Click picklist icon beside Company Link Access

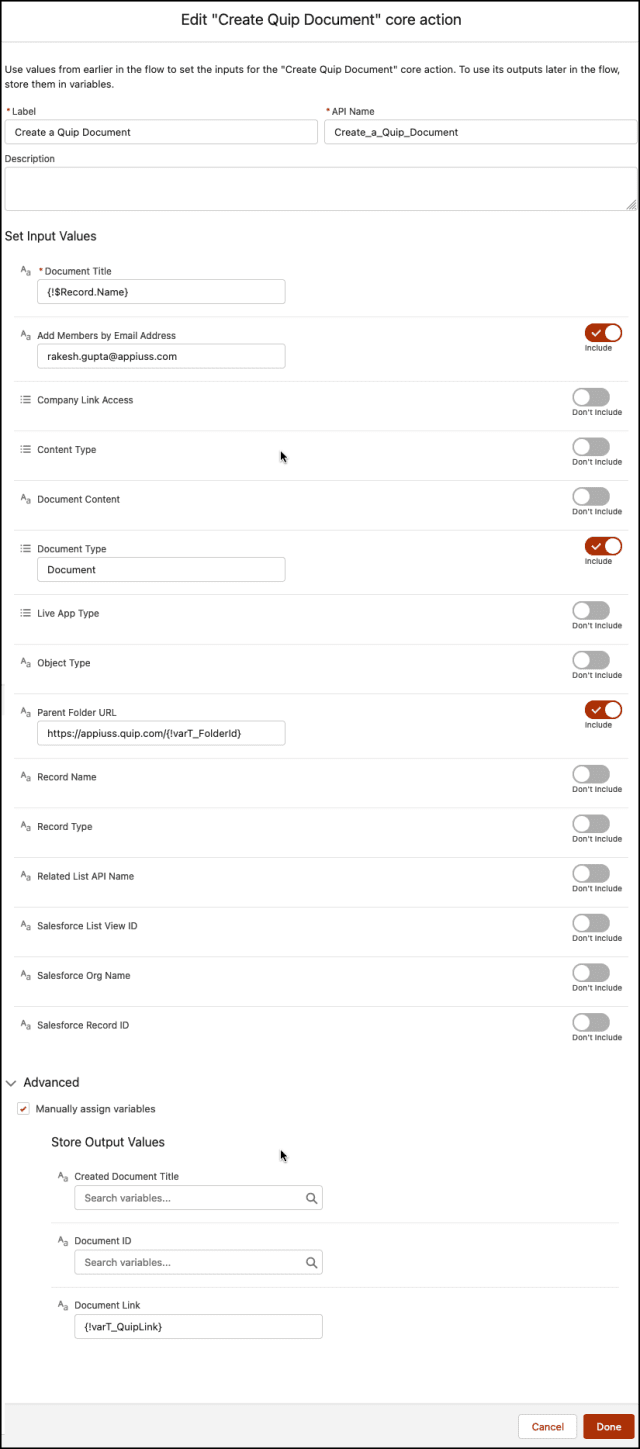pos(26,400)
